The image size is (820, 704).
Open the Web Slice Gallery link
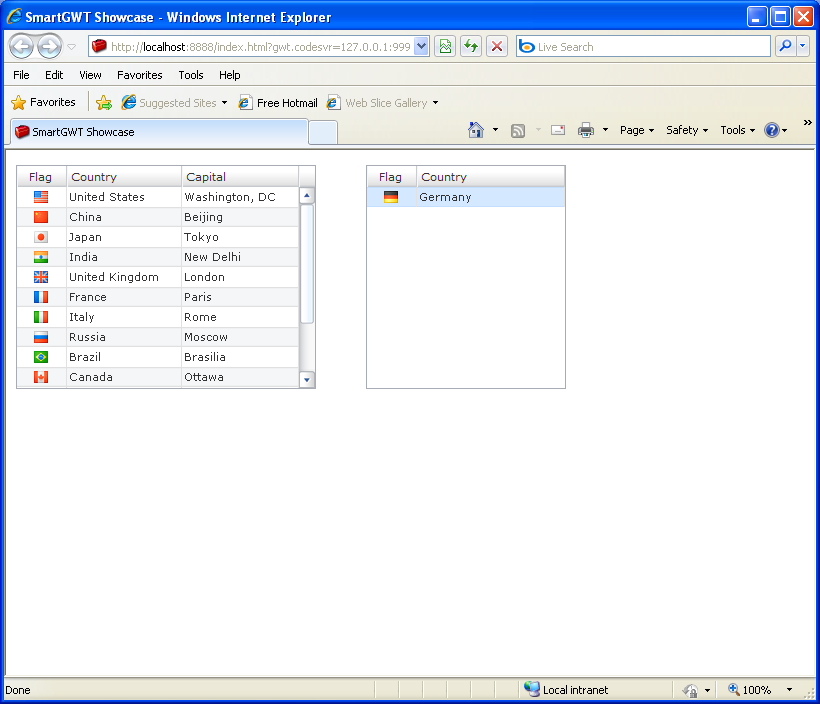tap(382, 103)
